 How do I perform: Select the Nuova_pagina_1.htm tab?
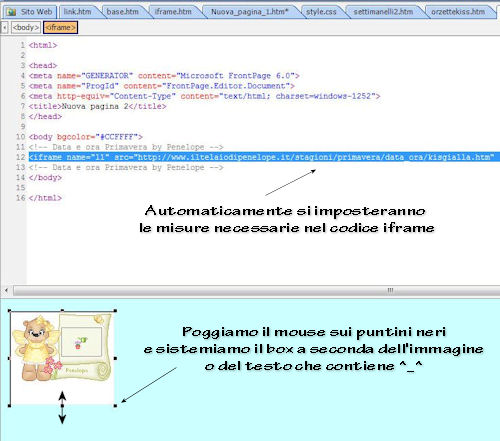click(249, 12)
